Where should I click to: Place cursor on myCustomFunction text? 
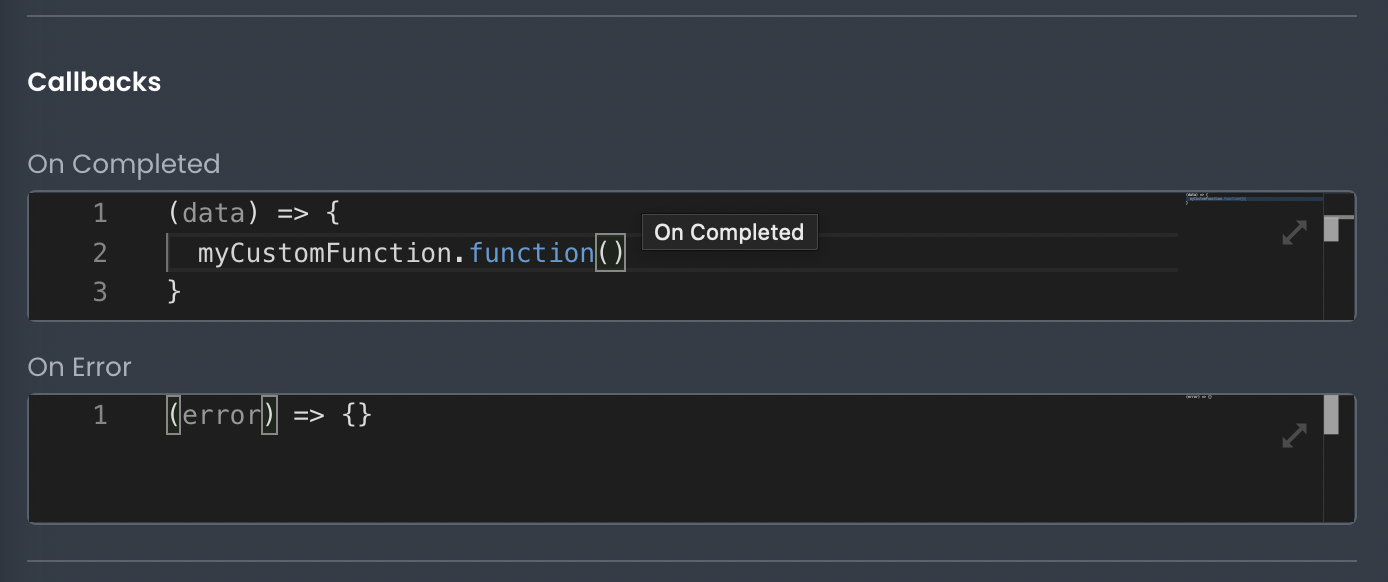325,253
